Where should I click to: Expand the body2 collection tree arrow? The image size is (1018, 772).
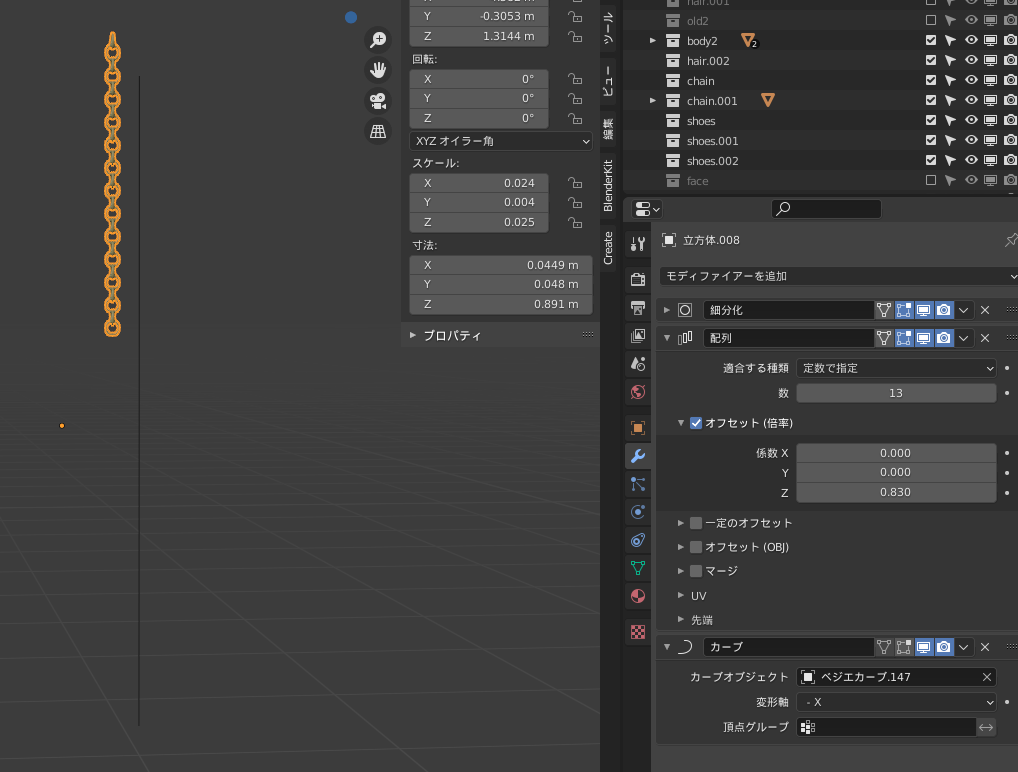pos(652,40)
